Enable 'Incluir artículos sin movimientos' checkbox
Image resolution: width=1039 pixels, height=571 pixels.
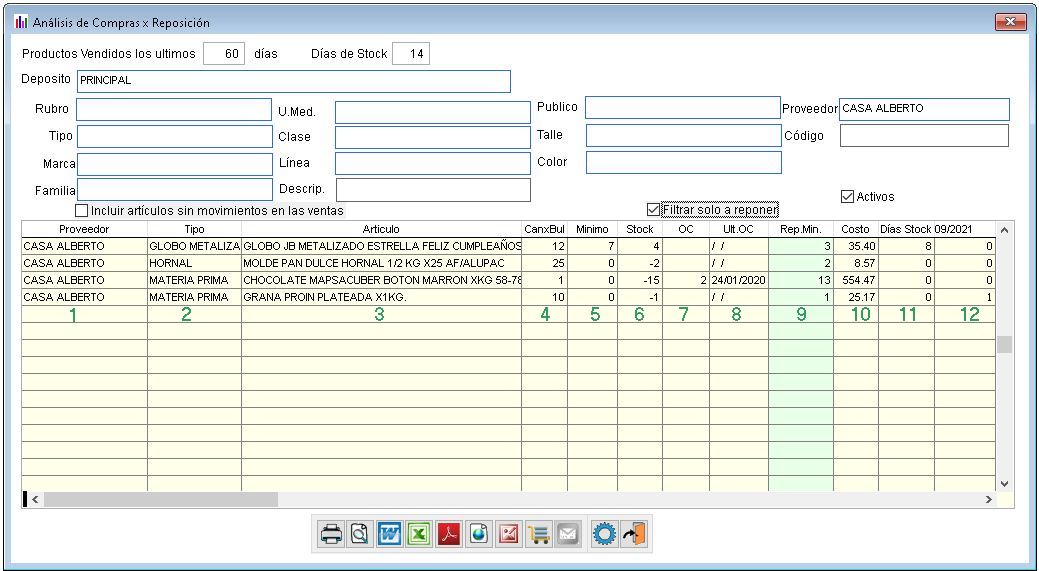coord(82,211)
